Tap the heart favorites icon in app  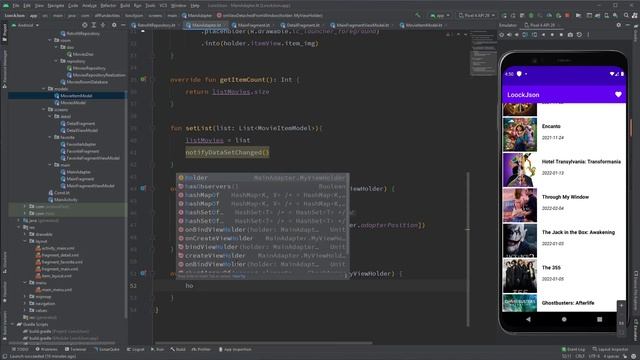click(618, 95)
